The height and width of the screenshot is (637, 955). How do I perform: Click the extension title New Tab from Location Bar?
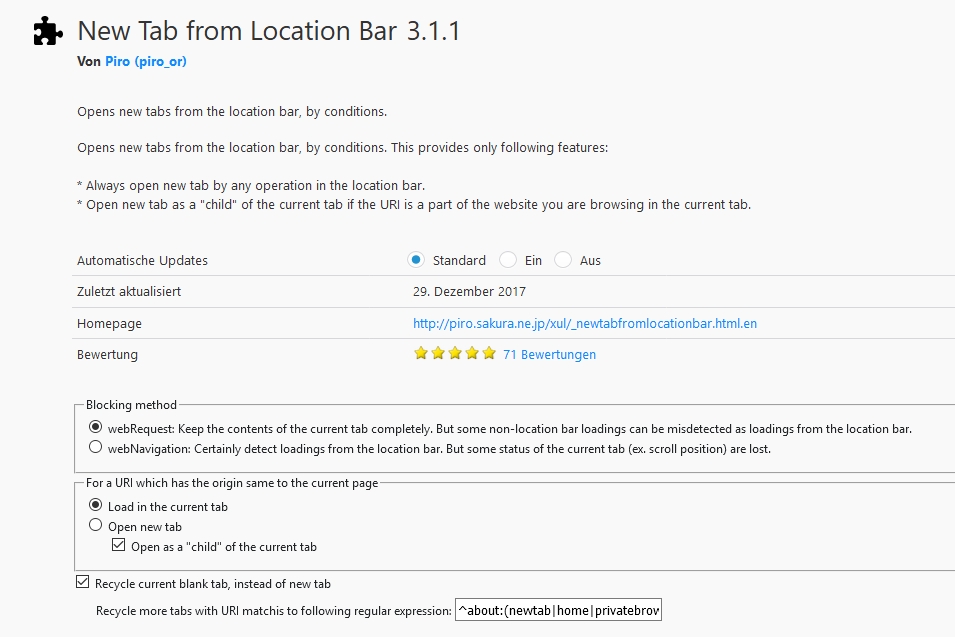coord(268,31)
